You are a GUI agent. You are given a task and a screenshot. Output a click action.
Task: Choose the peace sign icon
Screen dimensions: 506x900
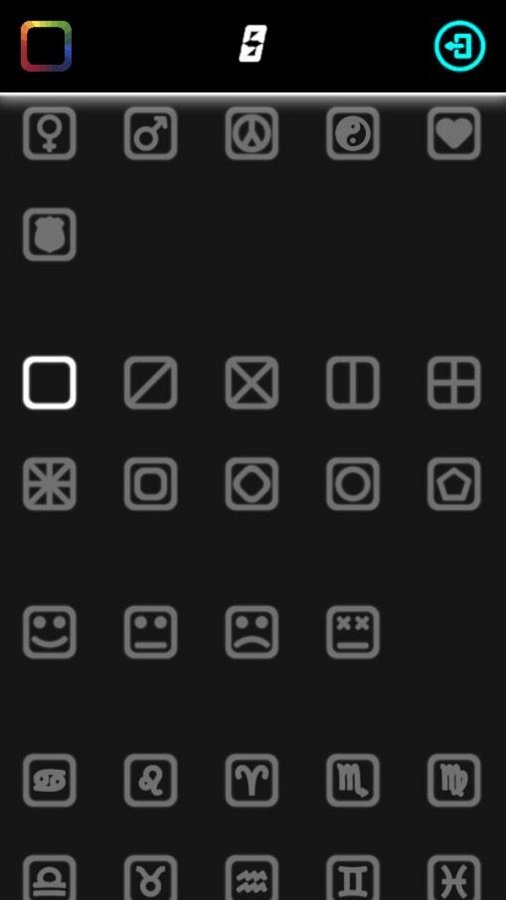click(252, 133)
